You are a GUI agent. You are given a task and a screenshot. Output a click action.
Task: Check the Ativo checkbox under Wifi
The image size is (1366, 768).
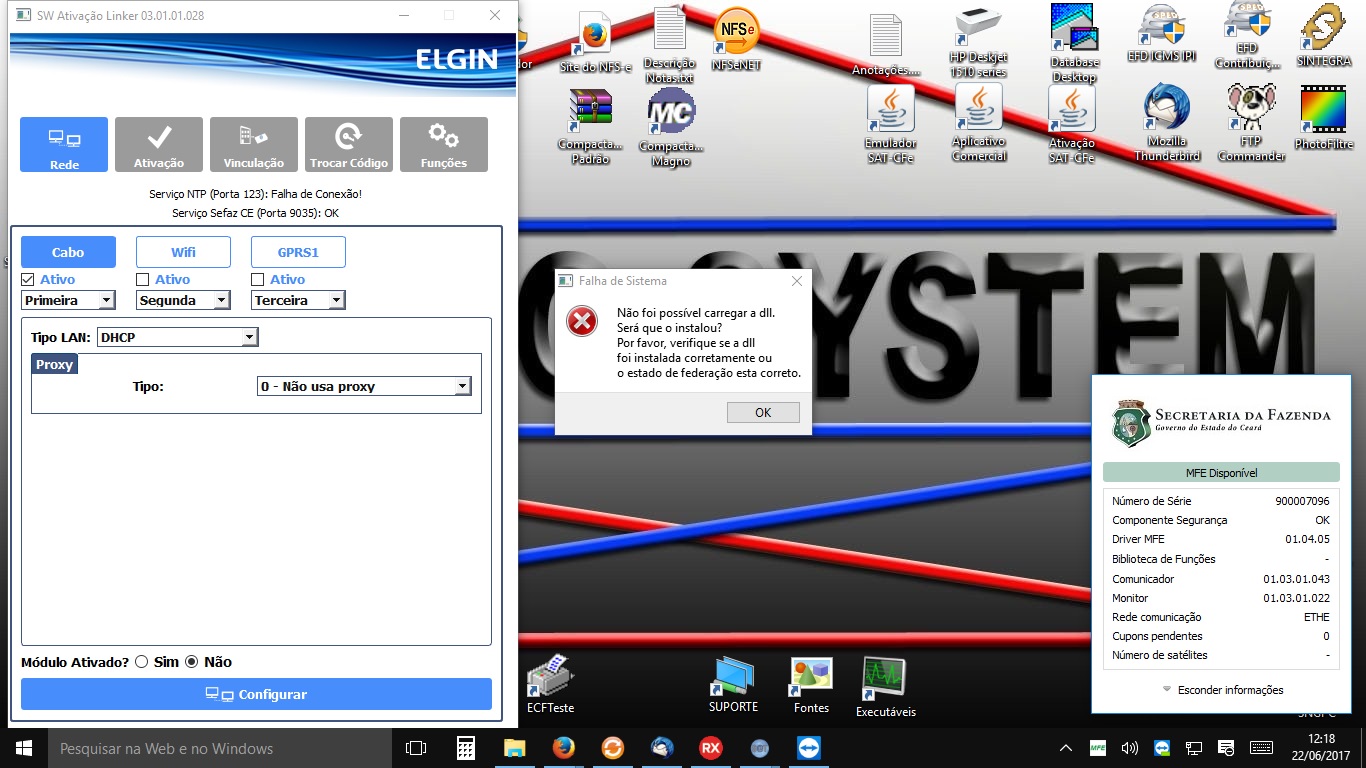click(x=143, y=279)
